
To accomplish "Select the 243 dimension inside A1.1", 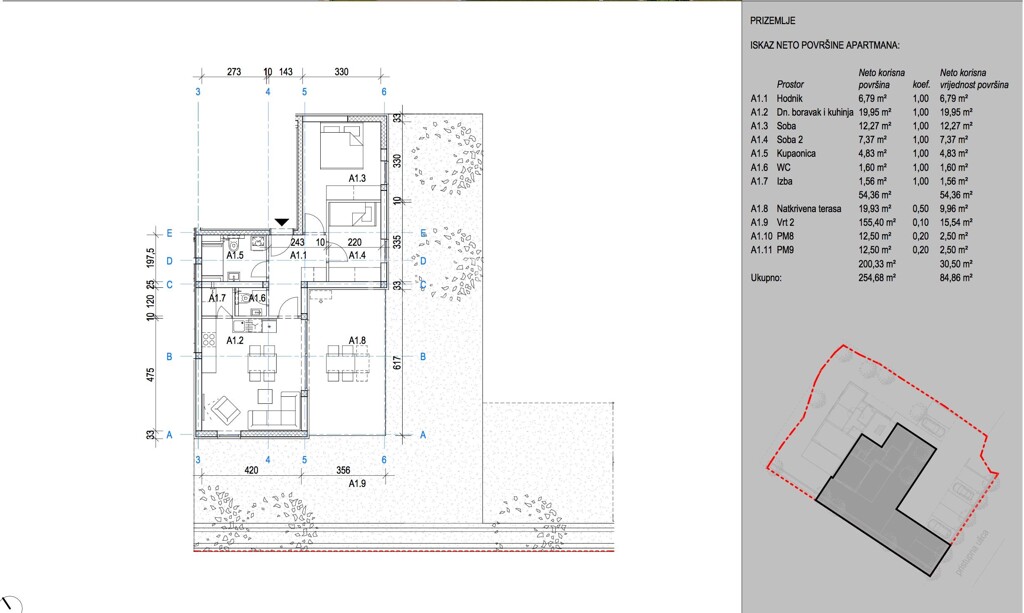I will [x=297, y=242].
